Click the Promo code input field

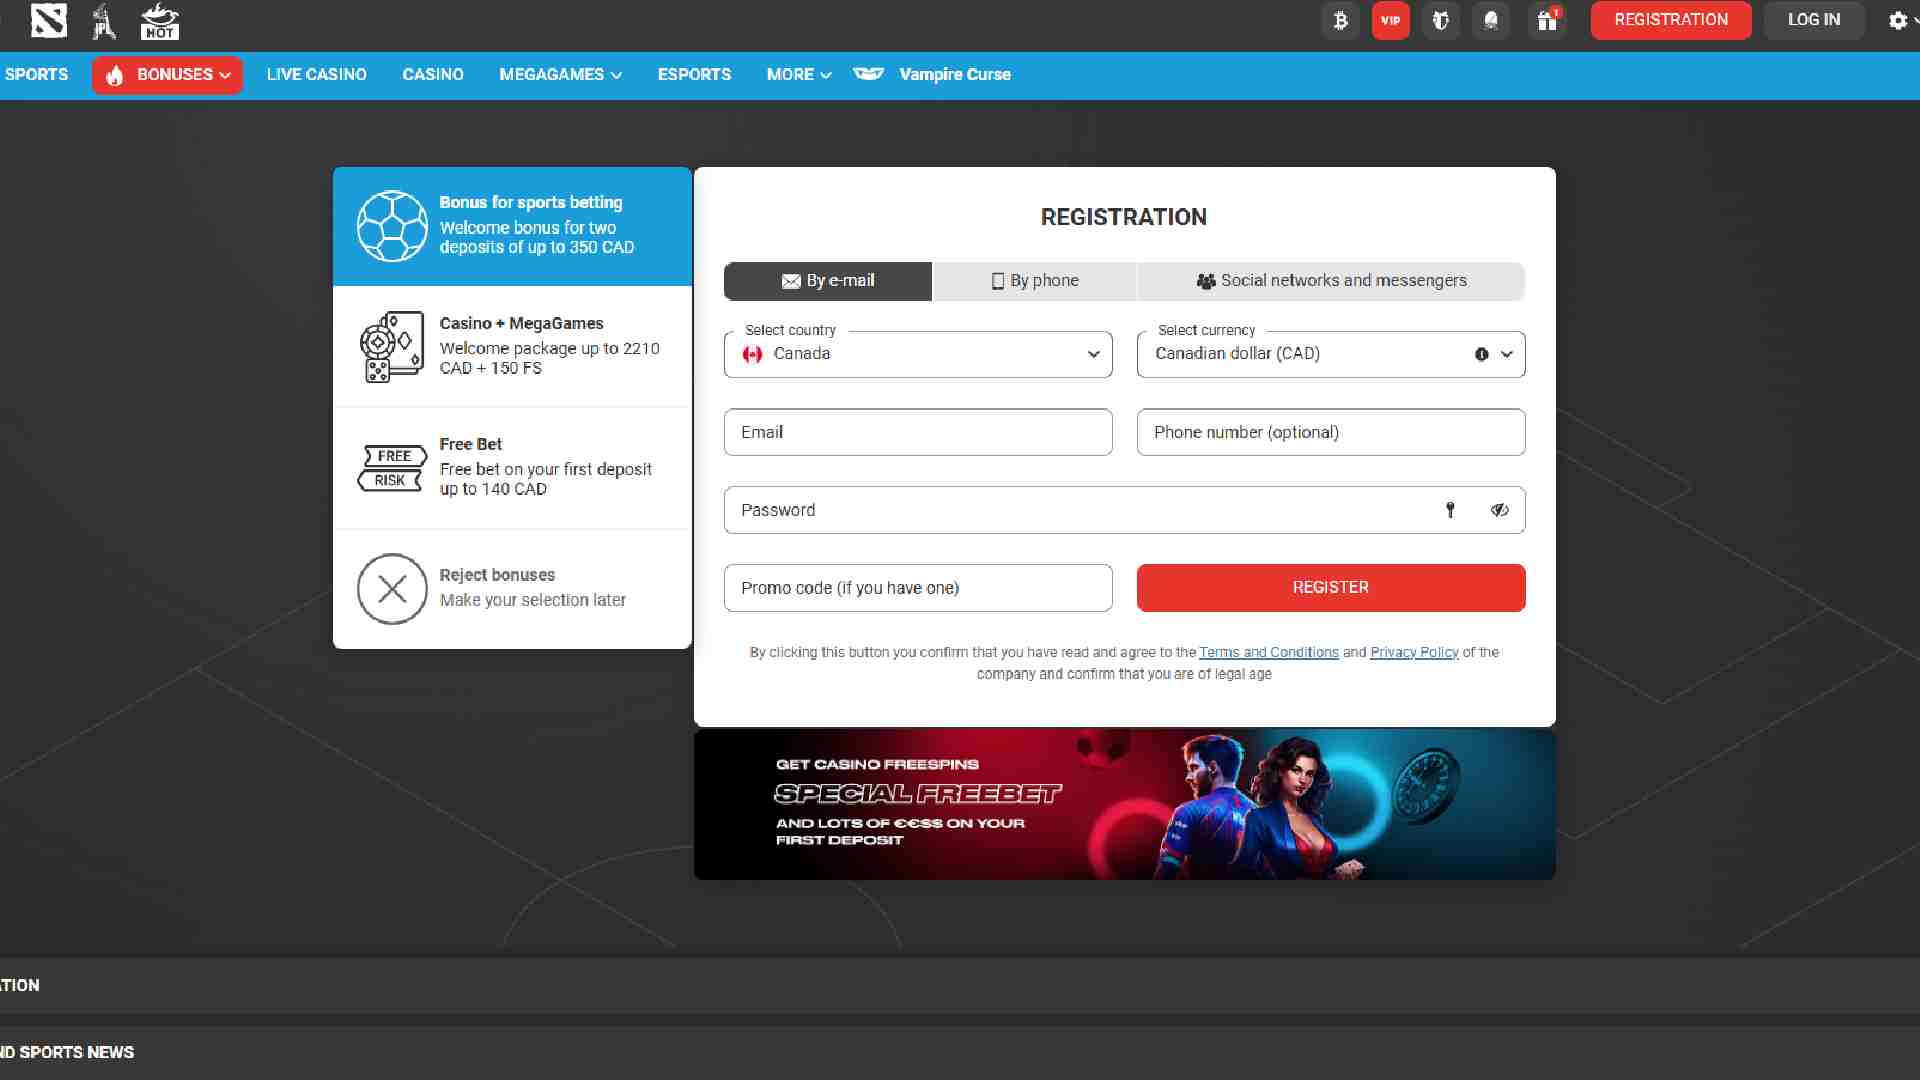click(x=917, y=588)
